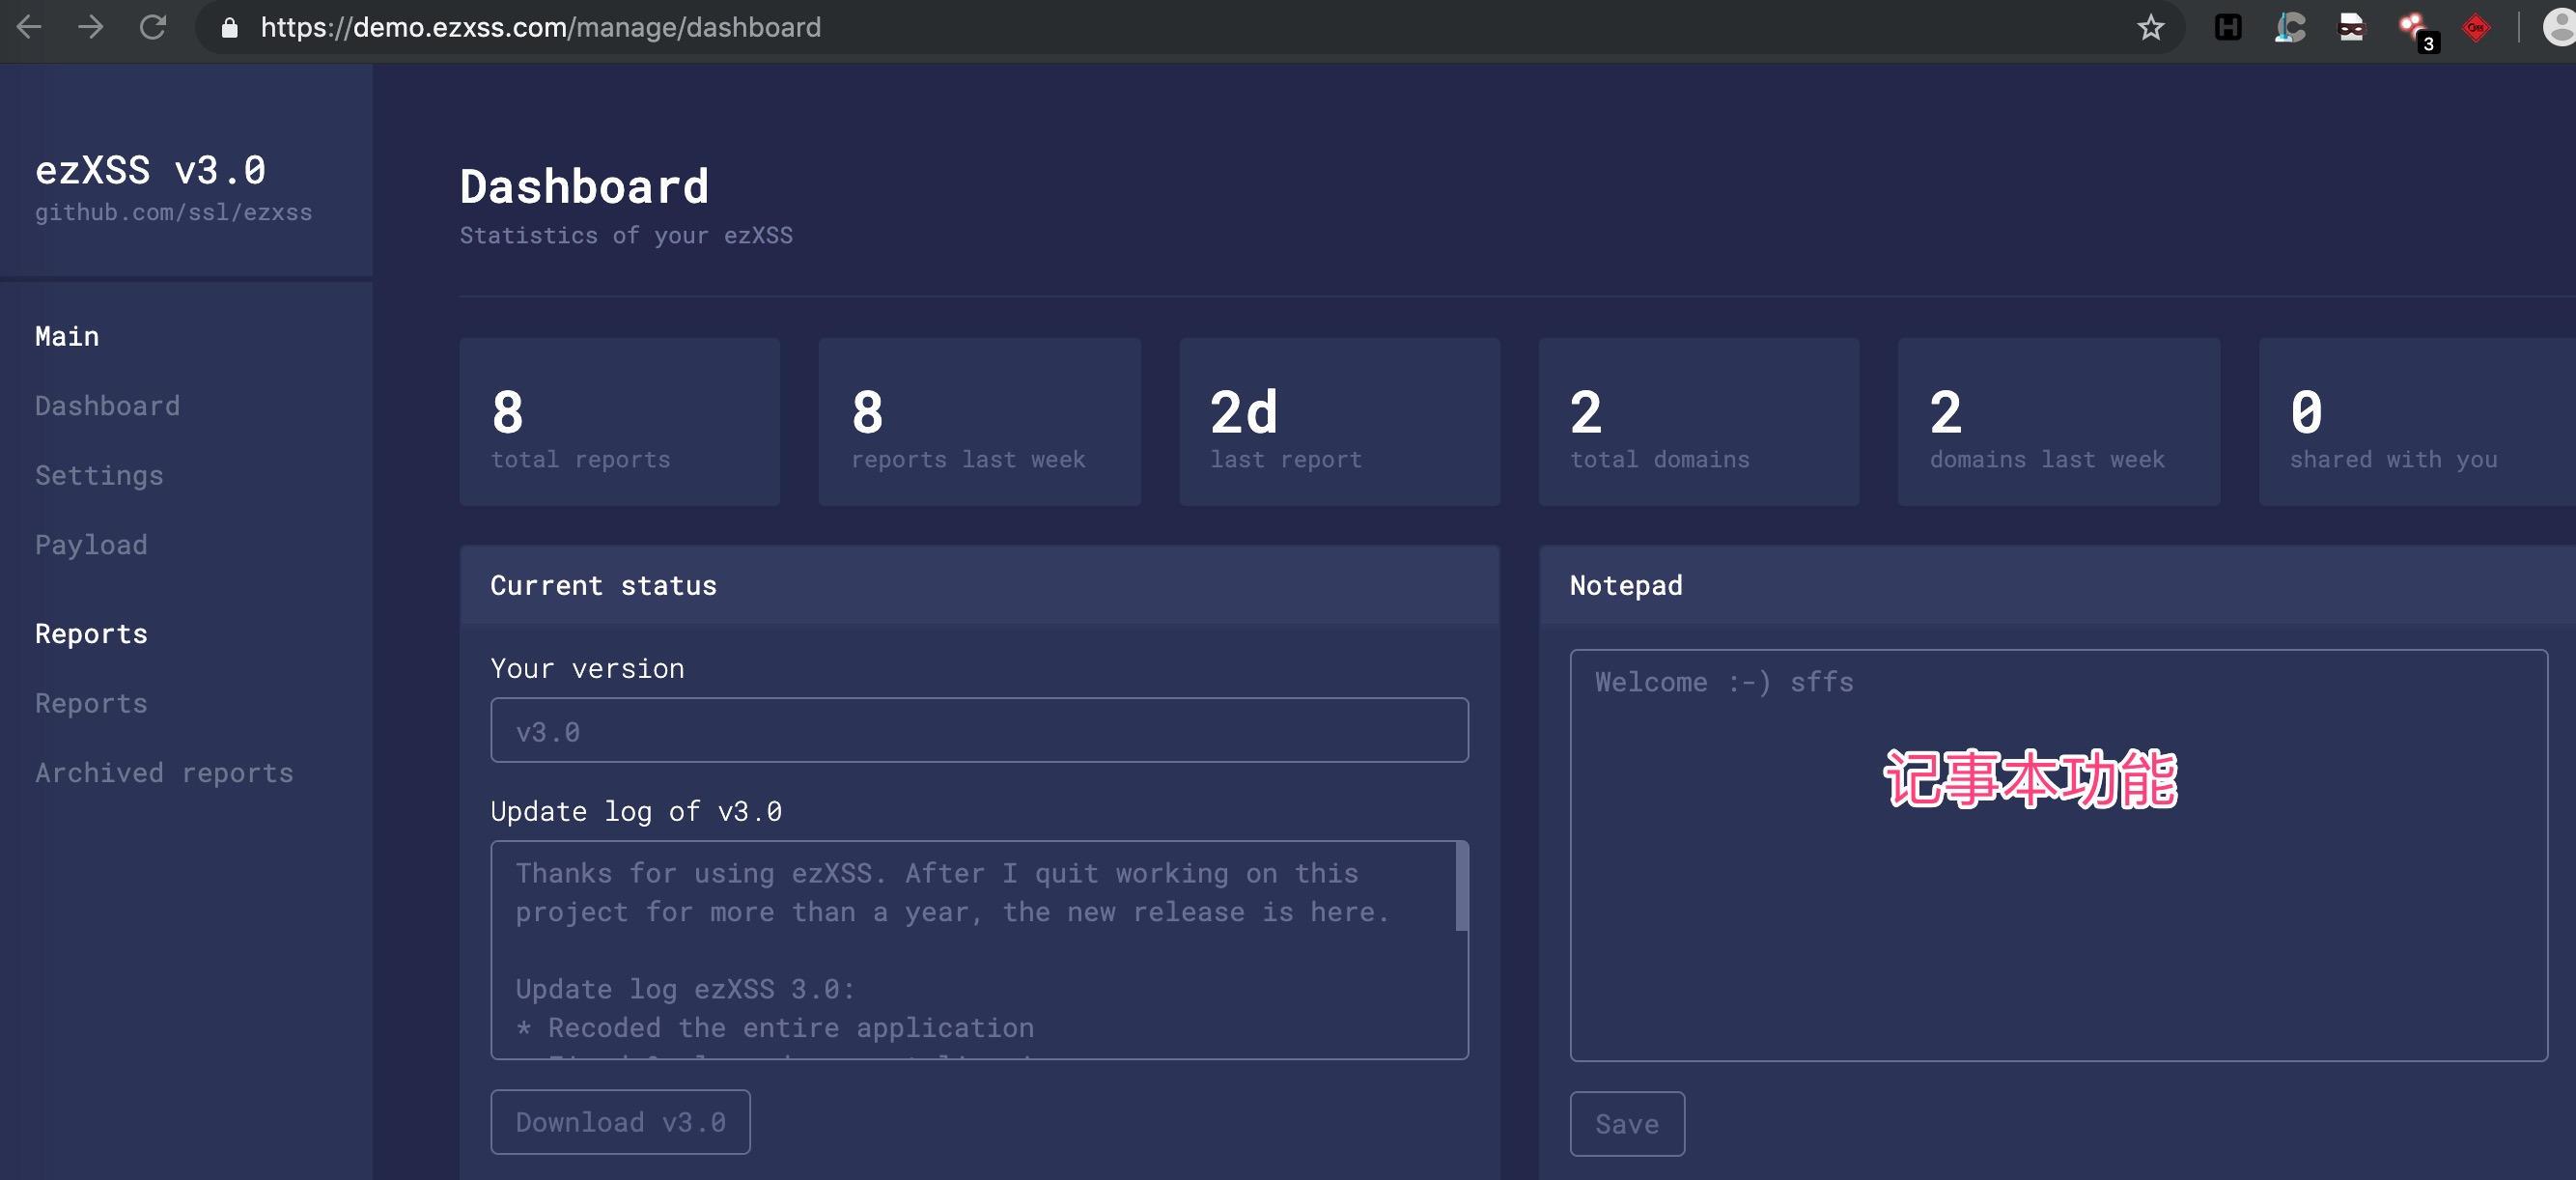Open the black H extension icon
Image resolution: width=2576 pixels, height=1180 pixels.
click(2228, 27)
